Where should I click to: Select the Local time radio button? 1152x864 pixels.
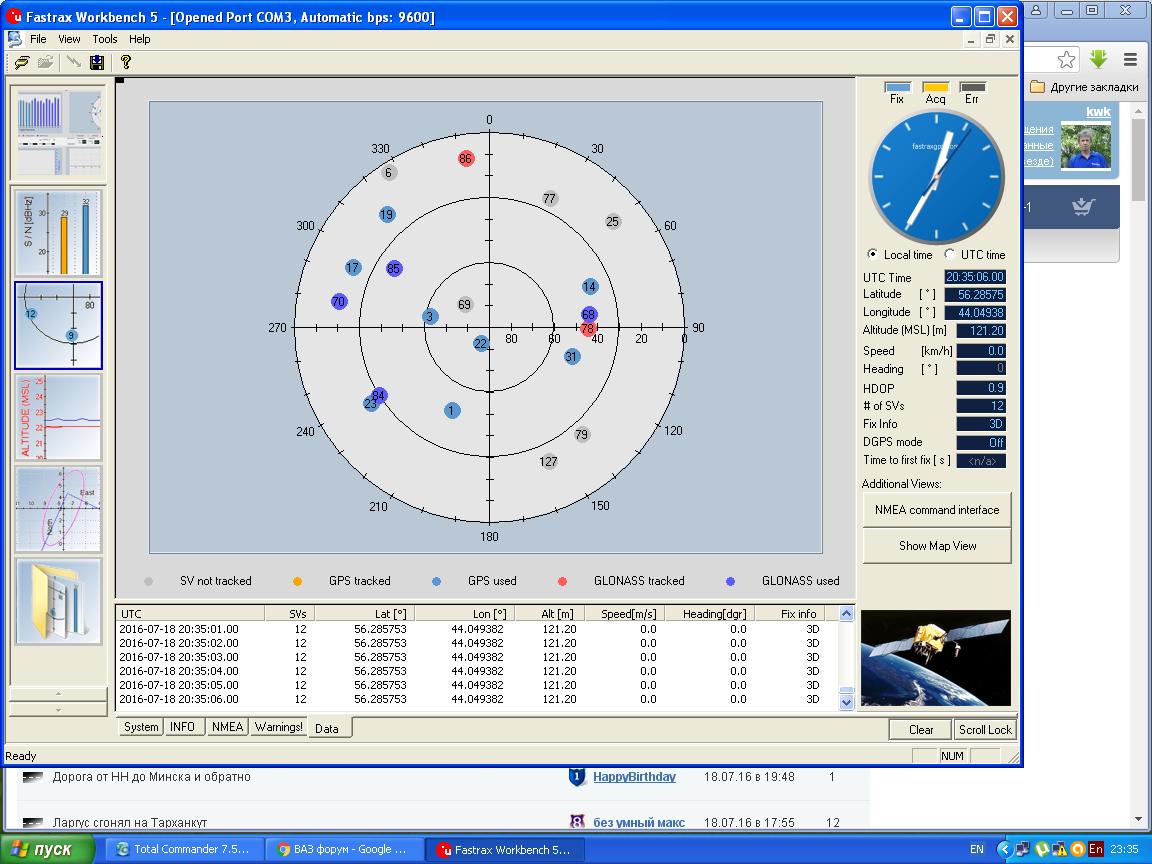click(x=873, y=255)
